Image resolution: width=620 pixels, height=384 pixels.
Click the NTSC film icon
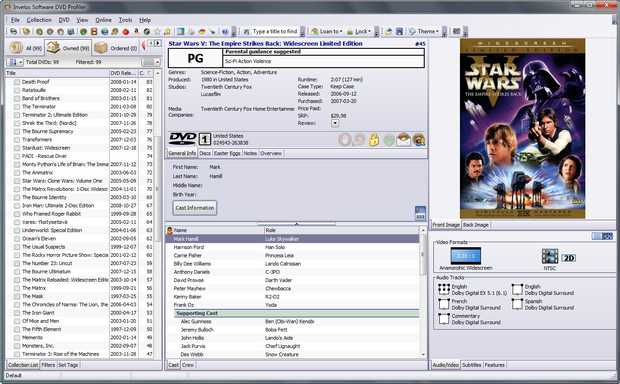pos(550,256)
